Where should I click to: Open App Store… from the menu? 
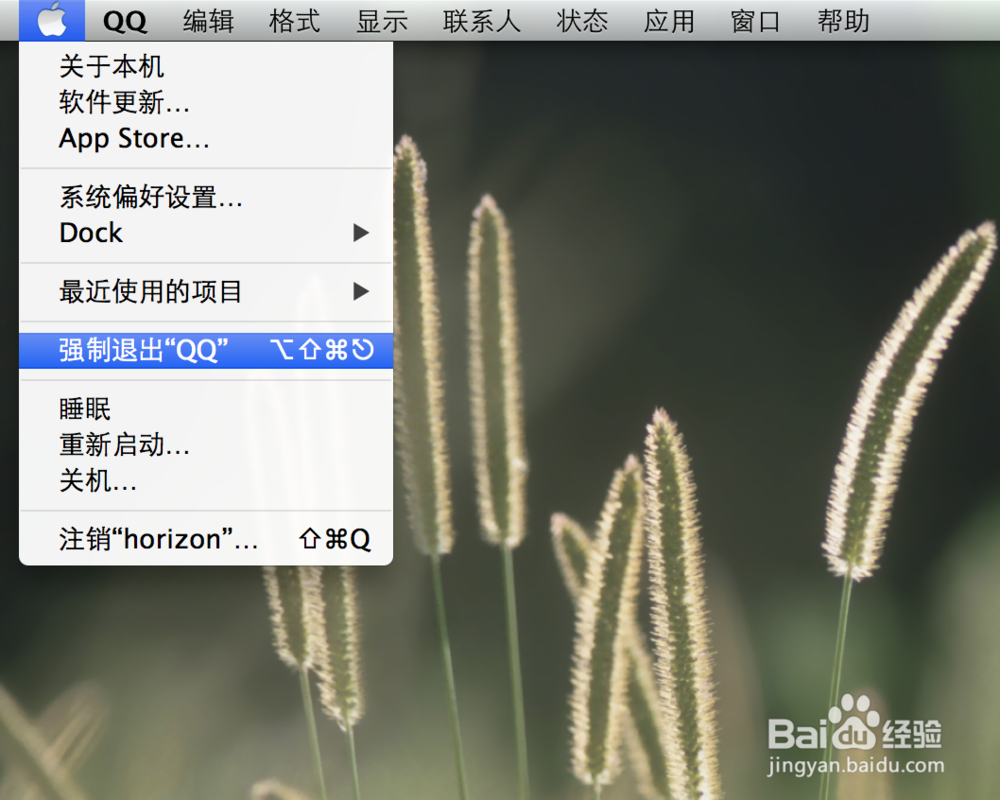[206, 138]
